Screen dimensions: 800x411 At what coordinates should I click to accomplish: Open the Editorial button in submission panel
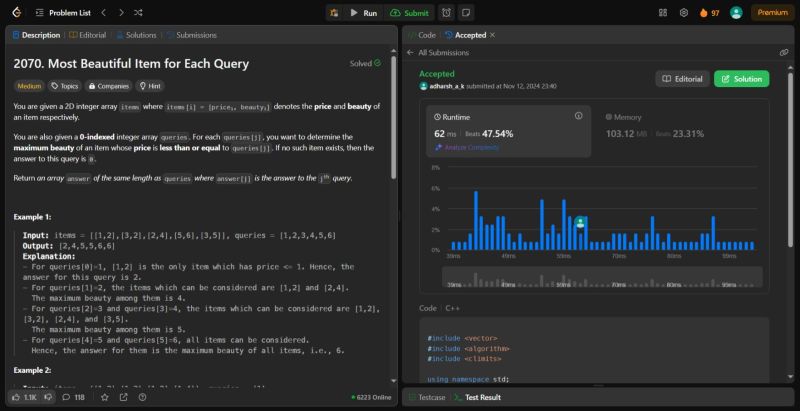(682, 79)
